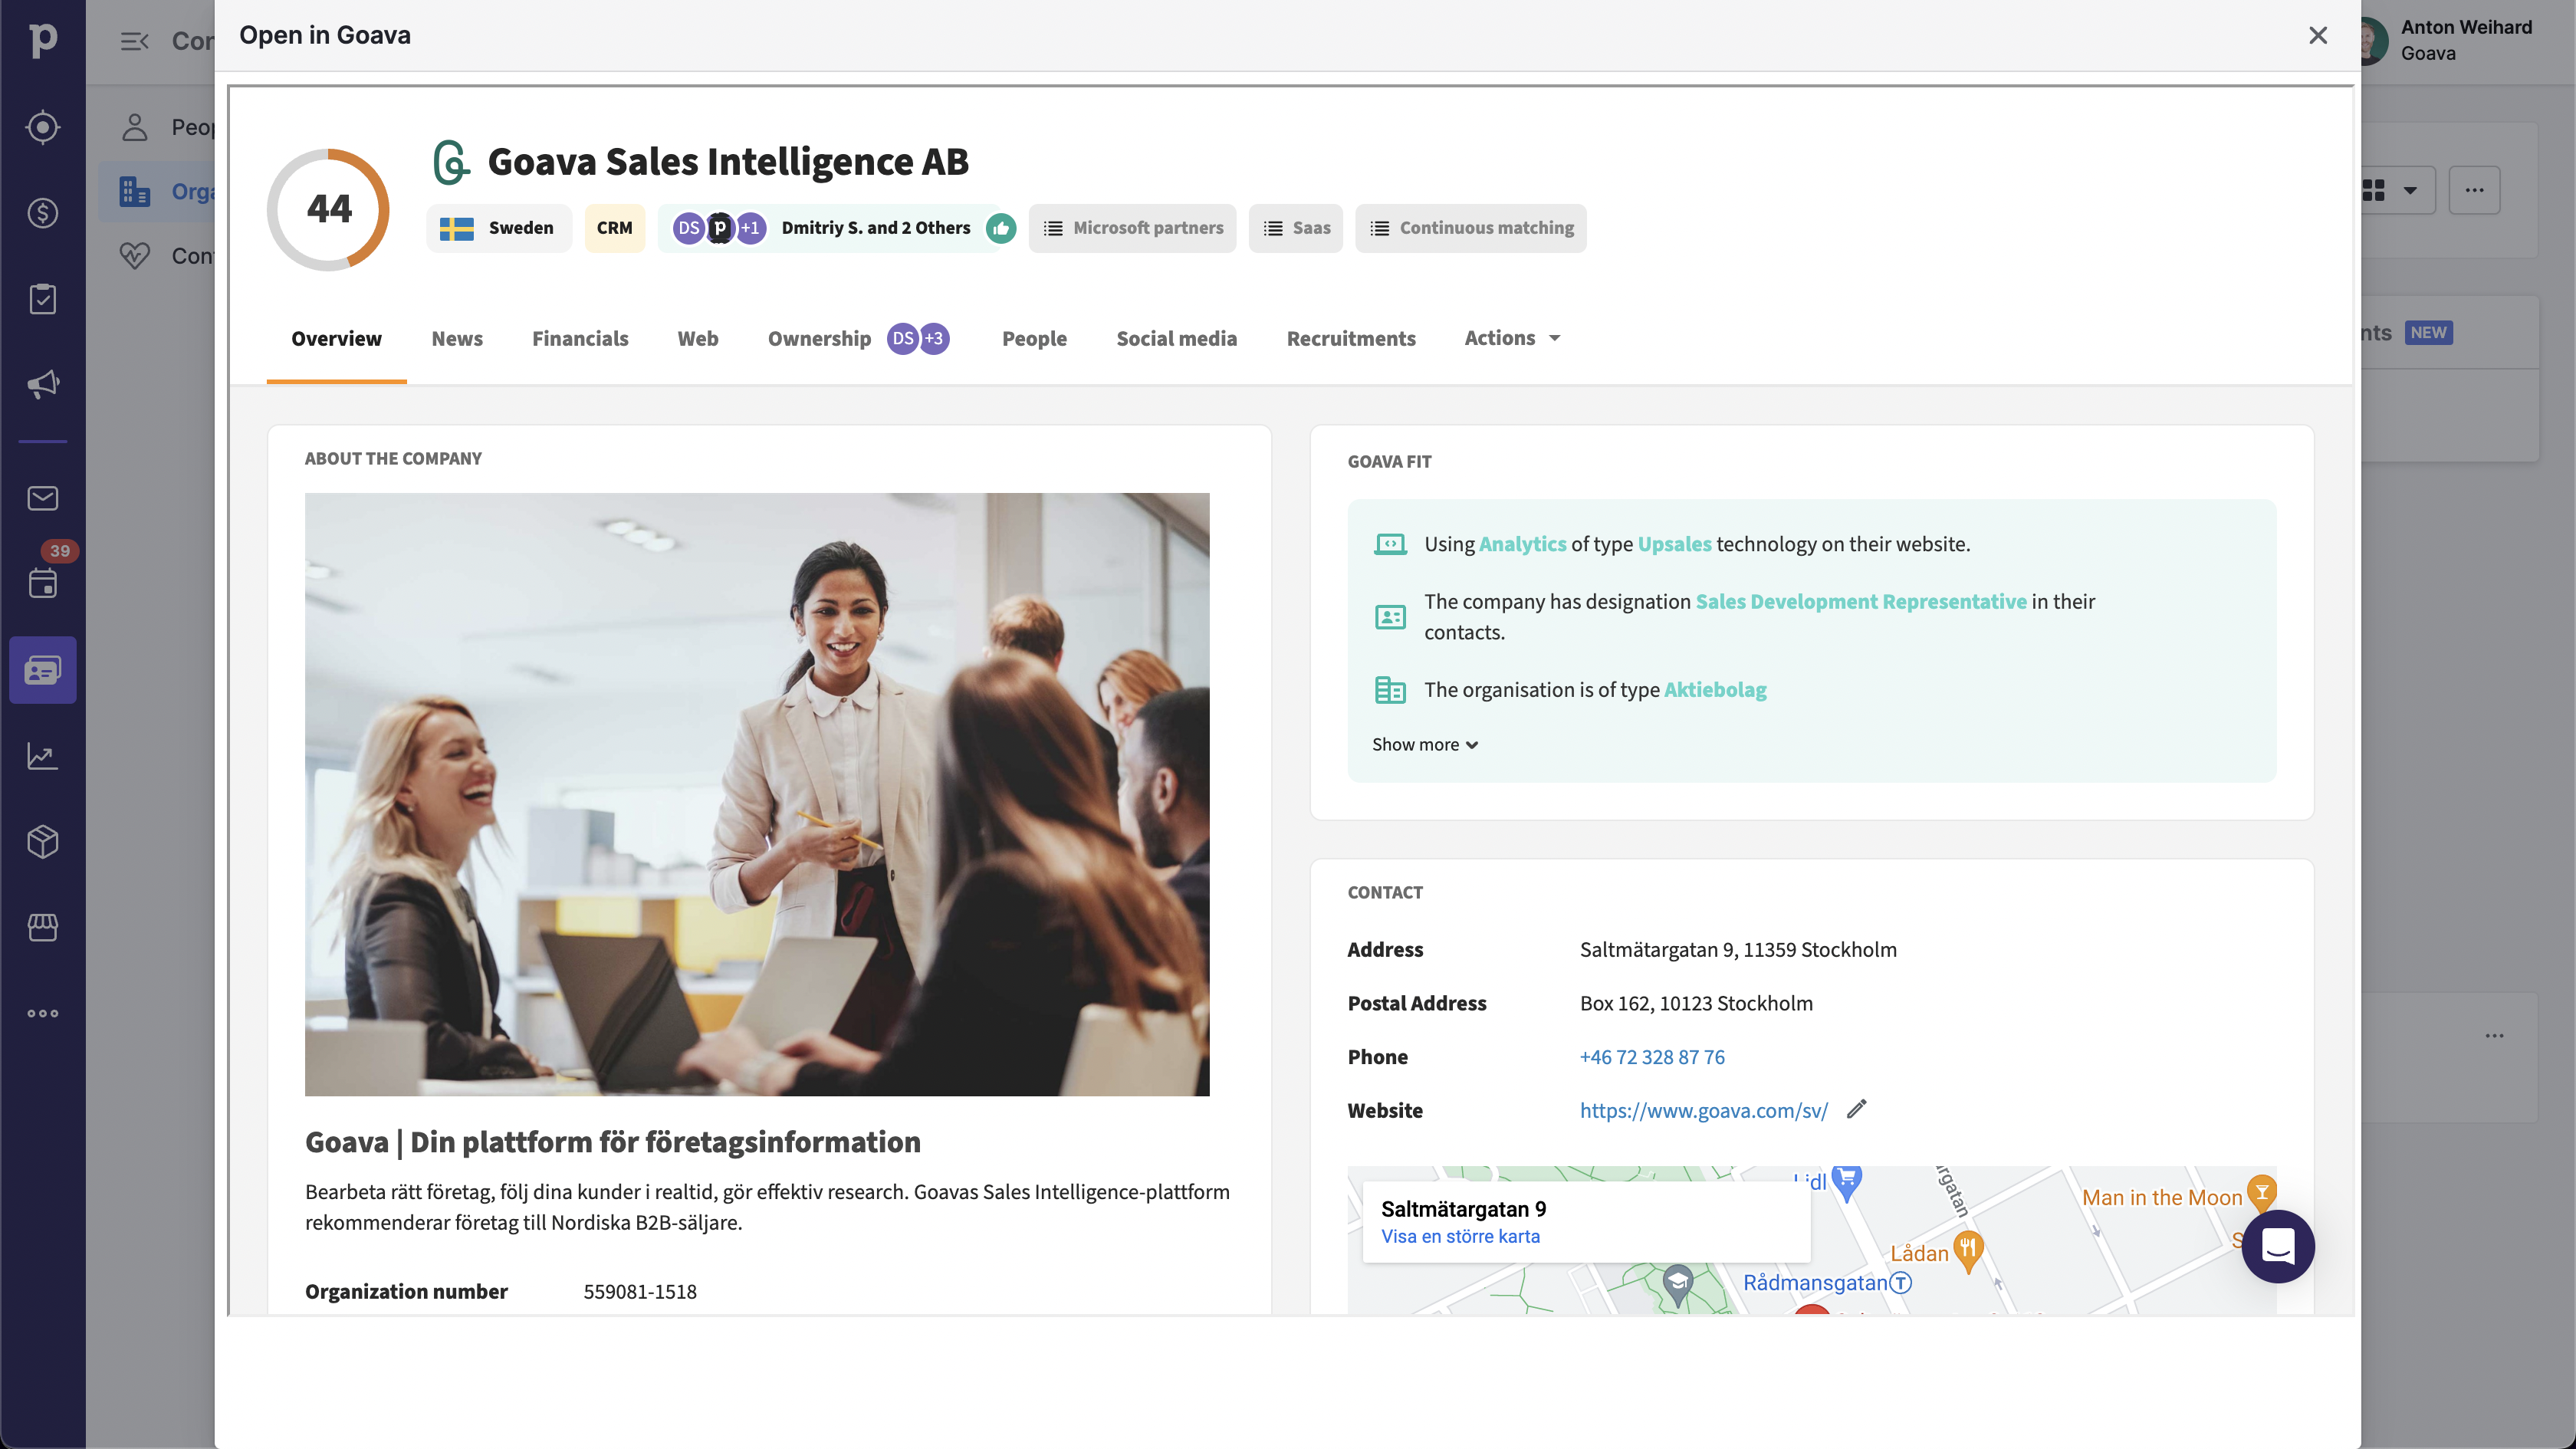Open Activities calendar icon with 39 badge
This screenshot has width=2576, height=1449.
(x=42, y=583)
